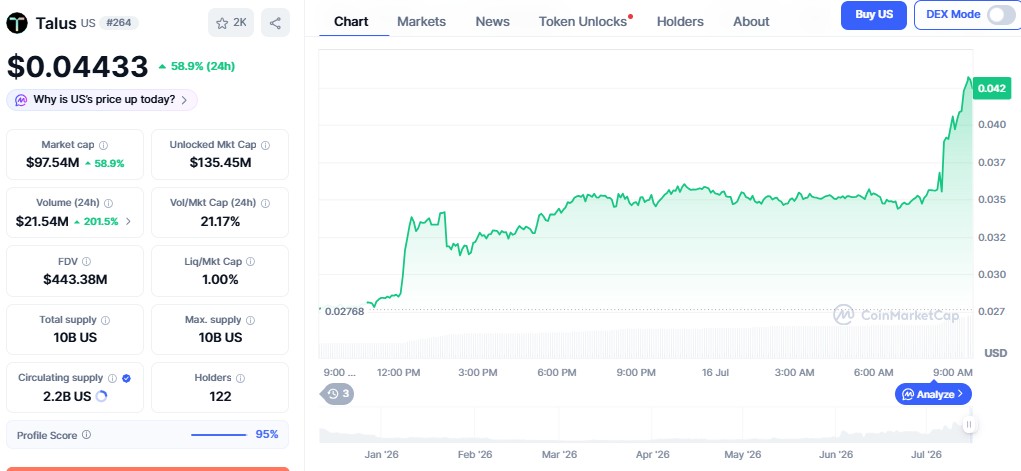Click the info icon beside Holders
Image resolution: width=1021 pixels, height=471 pixels.
pos(240,378)
